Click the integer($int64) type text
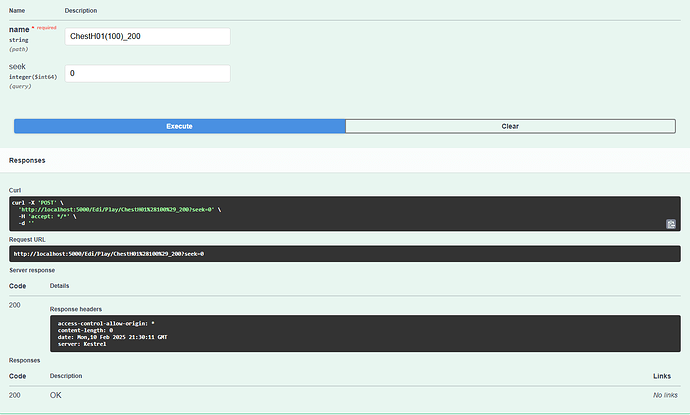This screenshot has height=415, width=690. pos(33,77)
